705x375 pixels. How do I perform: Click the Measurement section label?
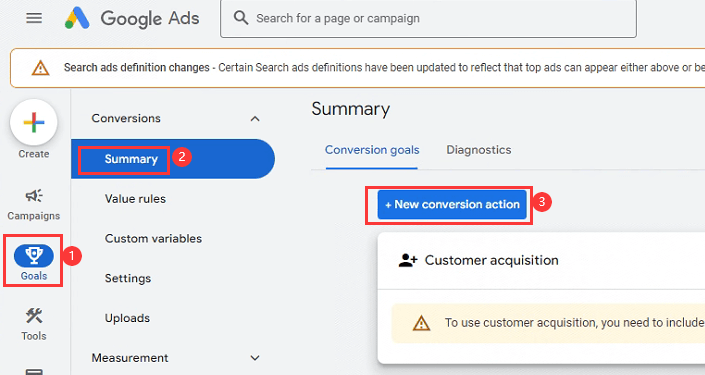(130, 358)
